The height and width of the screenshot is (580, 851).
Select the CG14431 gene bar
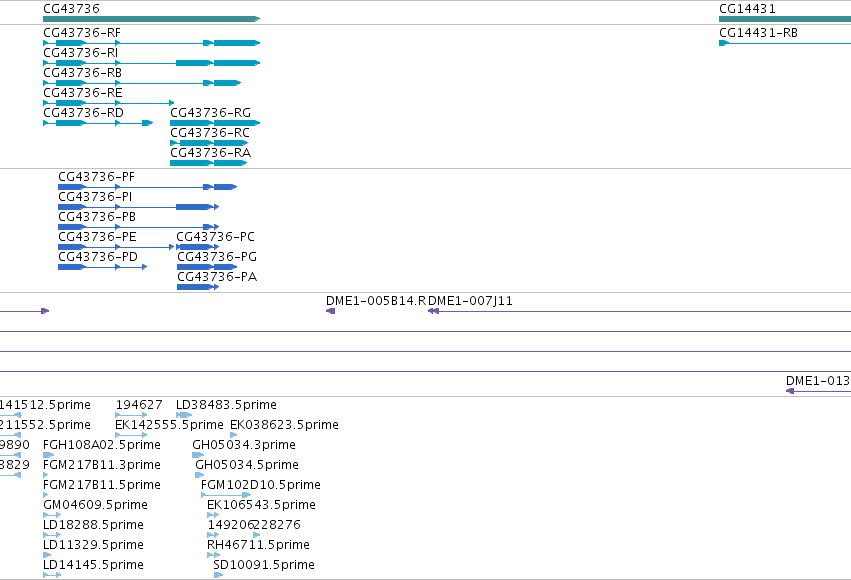click(x=785, y=19)
